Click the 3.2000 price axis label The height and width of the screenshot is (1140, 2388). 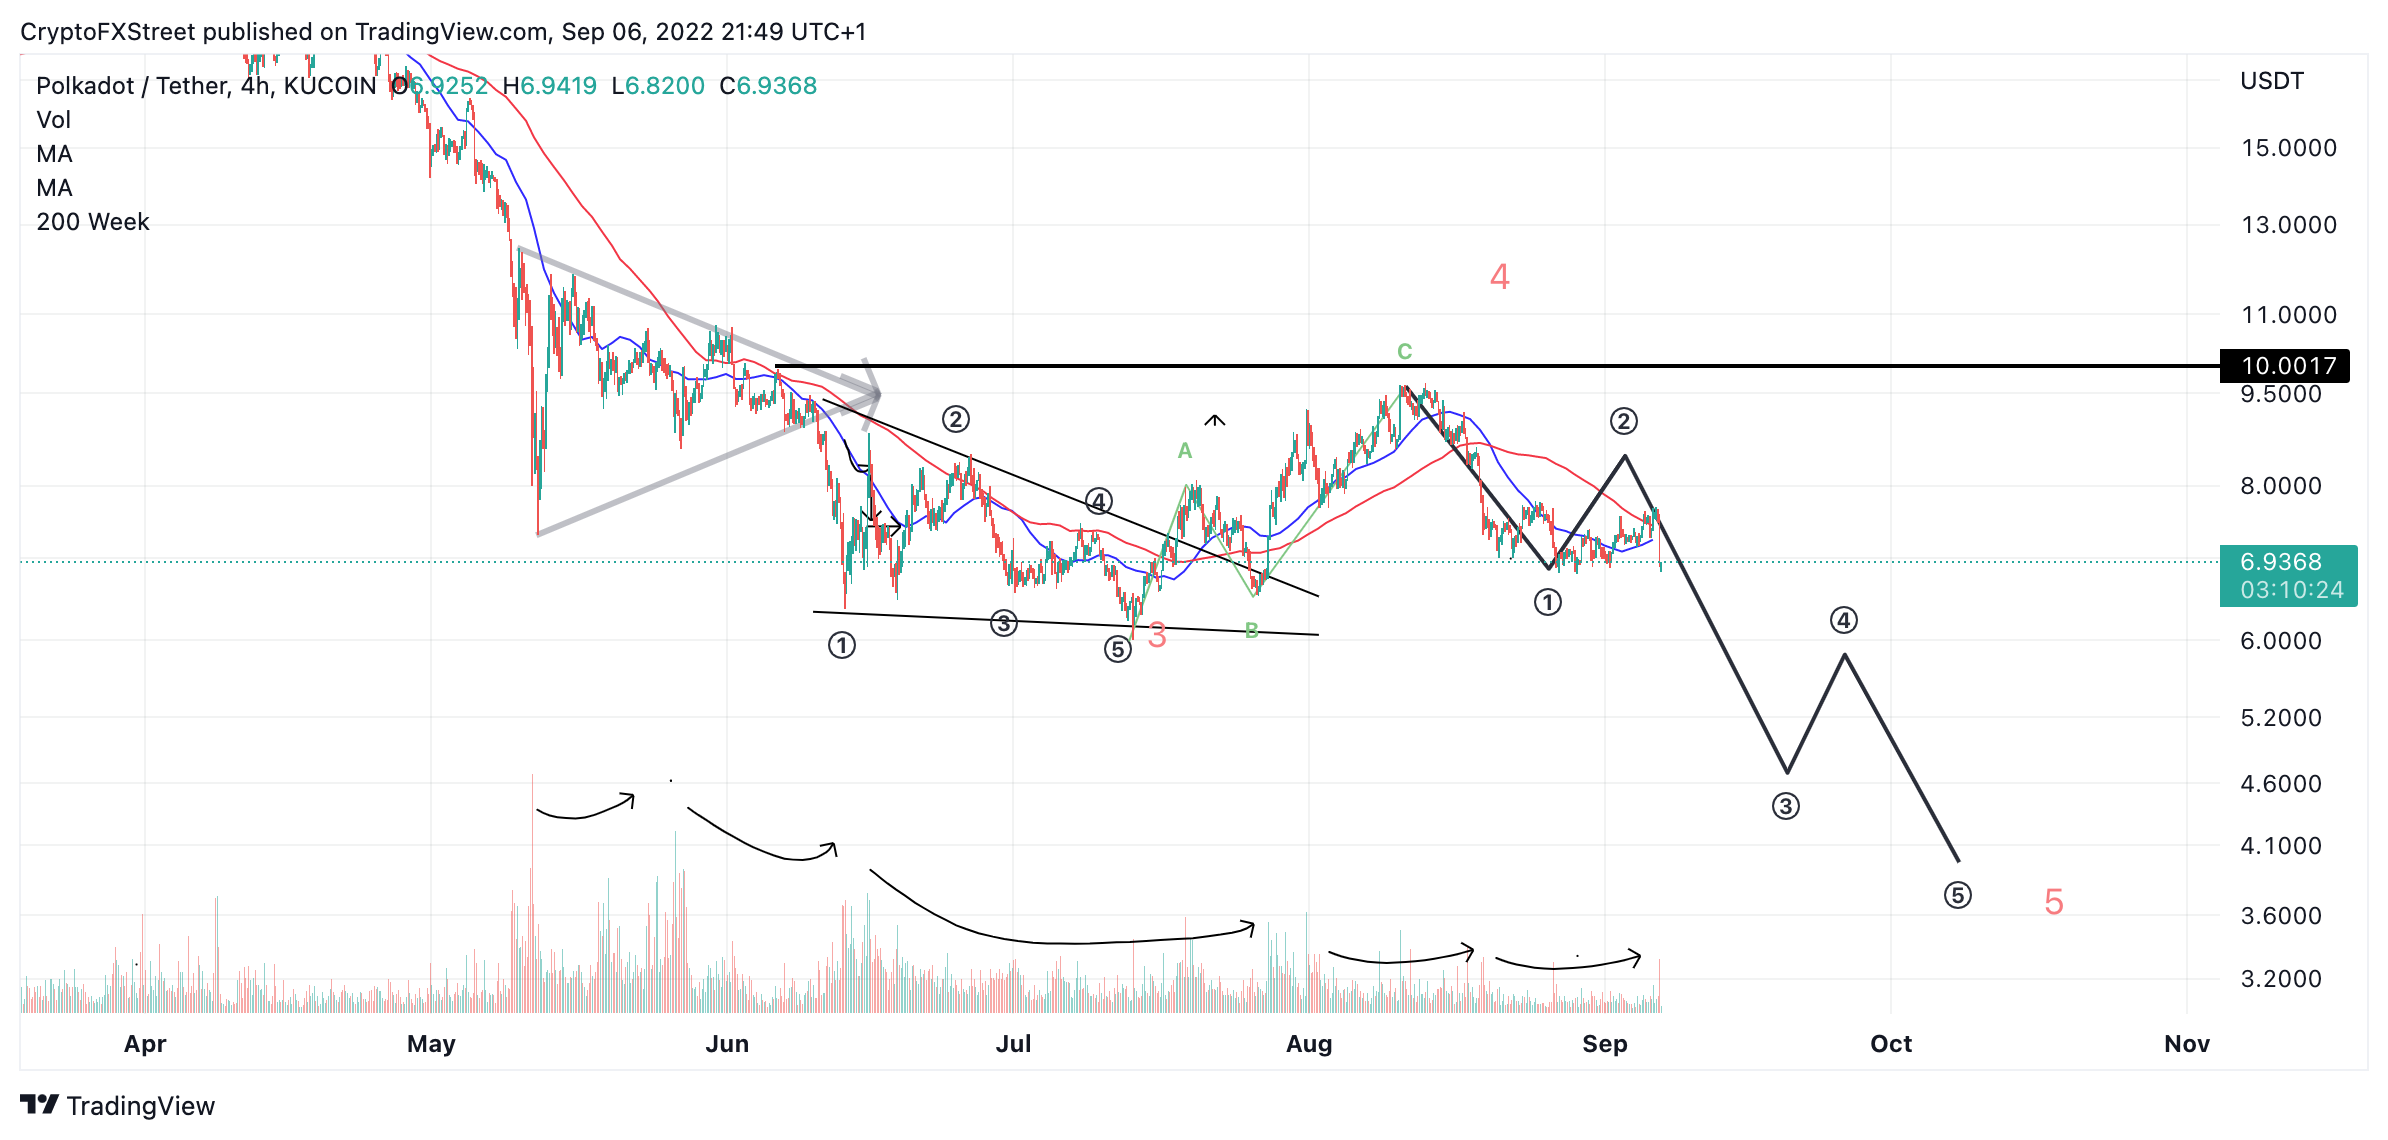pyautogui.click(x=2281, y=979)
